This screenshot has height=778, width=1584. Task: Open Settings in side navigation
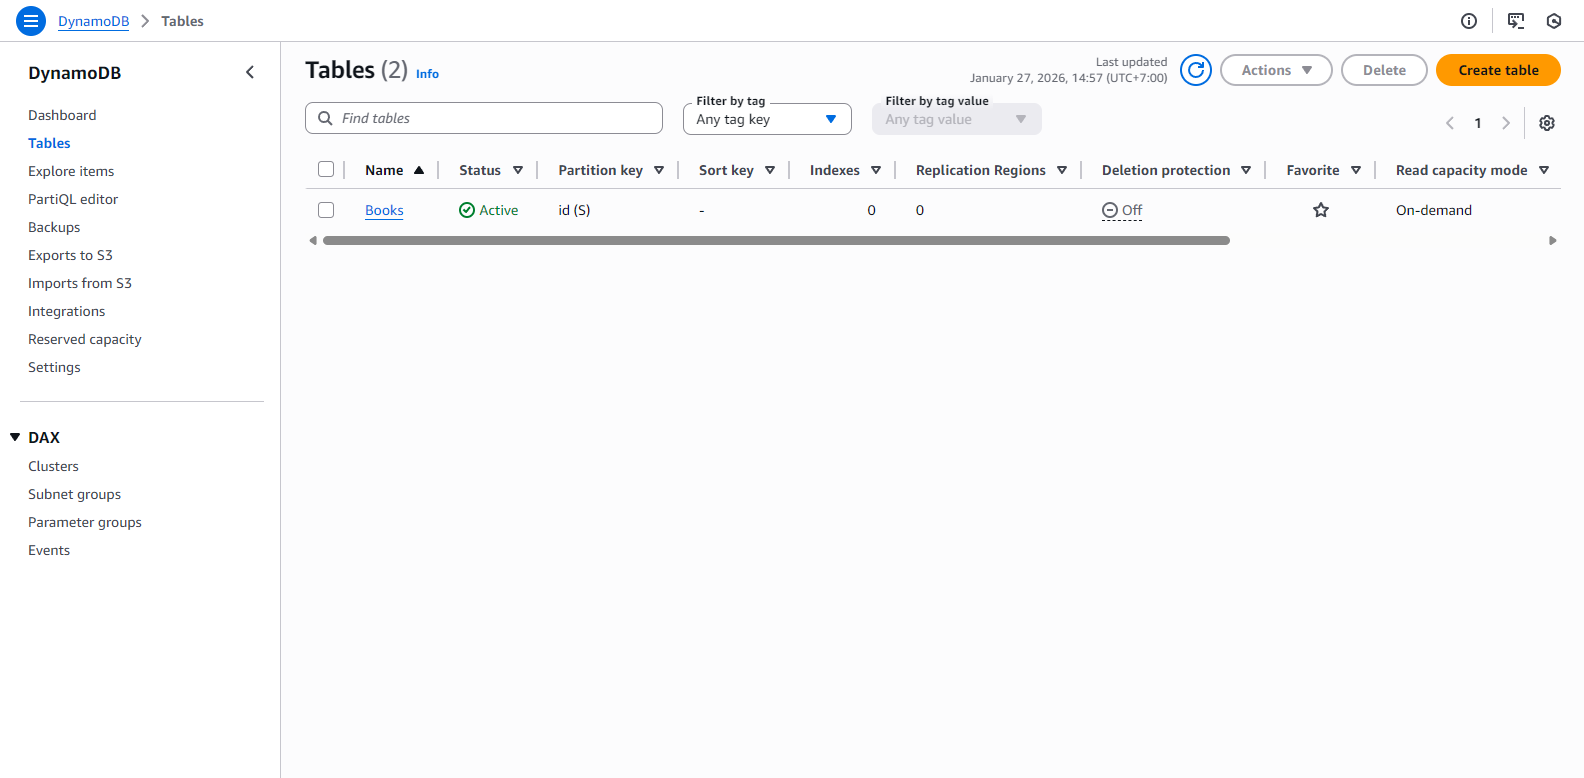54,367
